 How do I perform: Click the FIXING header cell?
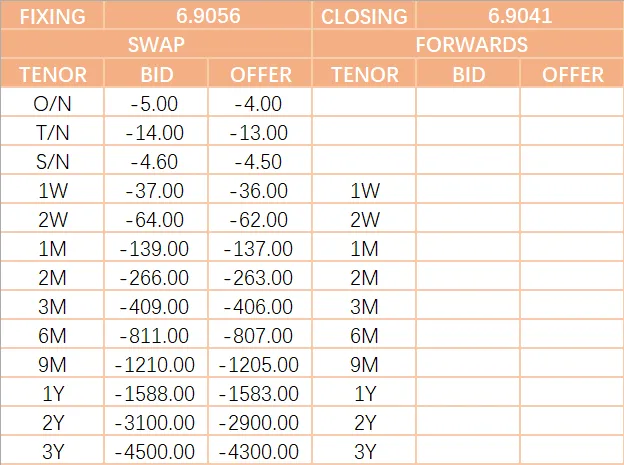pos(51,16)
